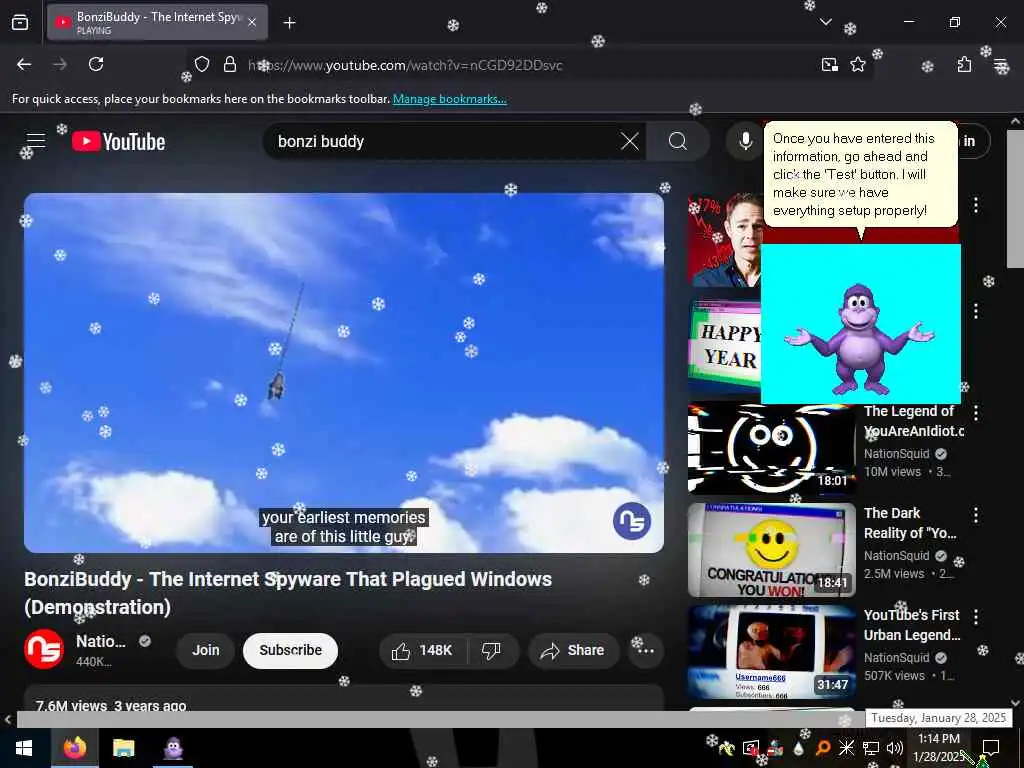The image size is (1024, 768).
Task: Open the Windows Start menu
Action: tap(25, 748)
